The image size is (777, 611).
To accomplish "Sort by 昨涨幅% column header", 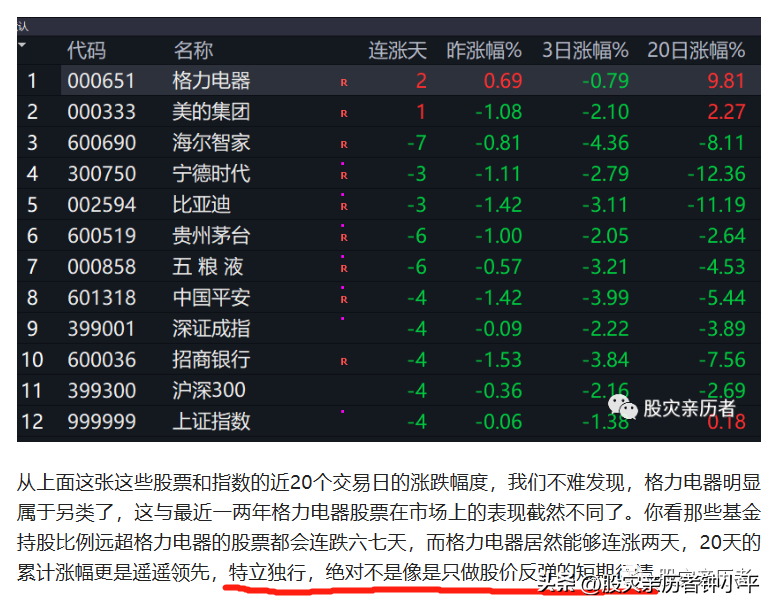I will [484, 51].
